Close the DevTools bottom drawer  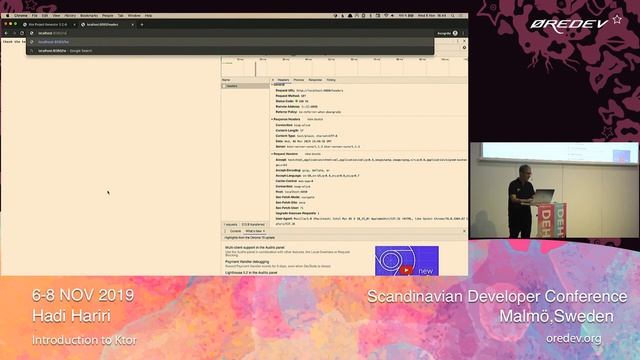point(464,231)
